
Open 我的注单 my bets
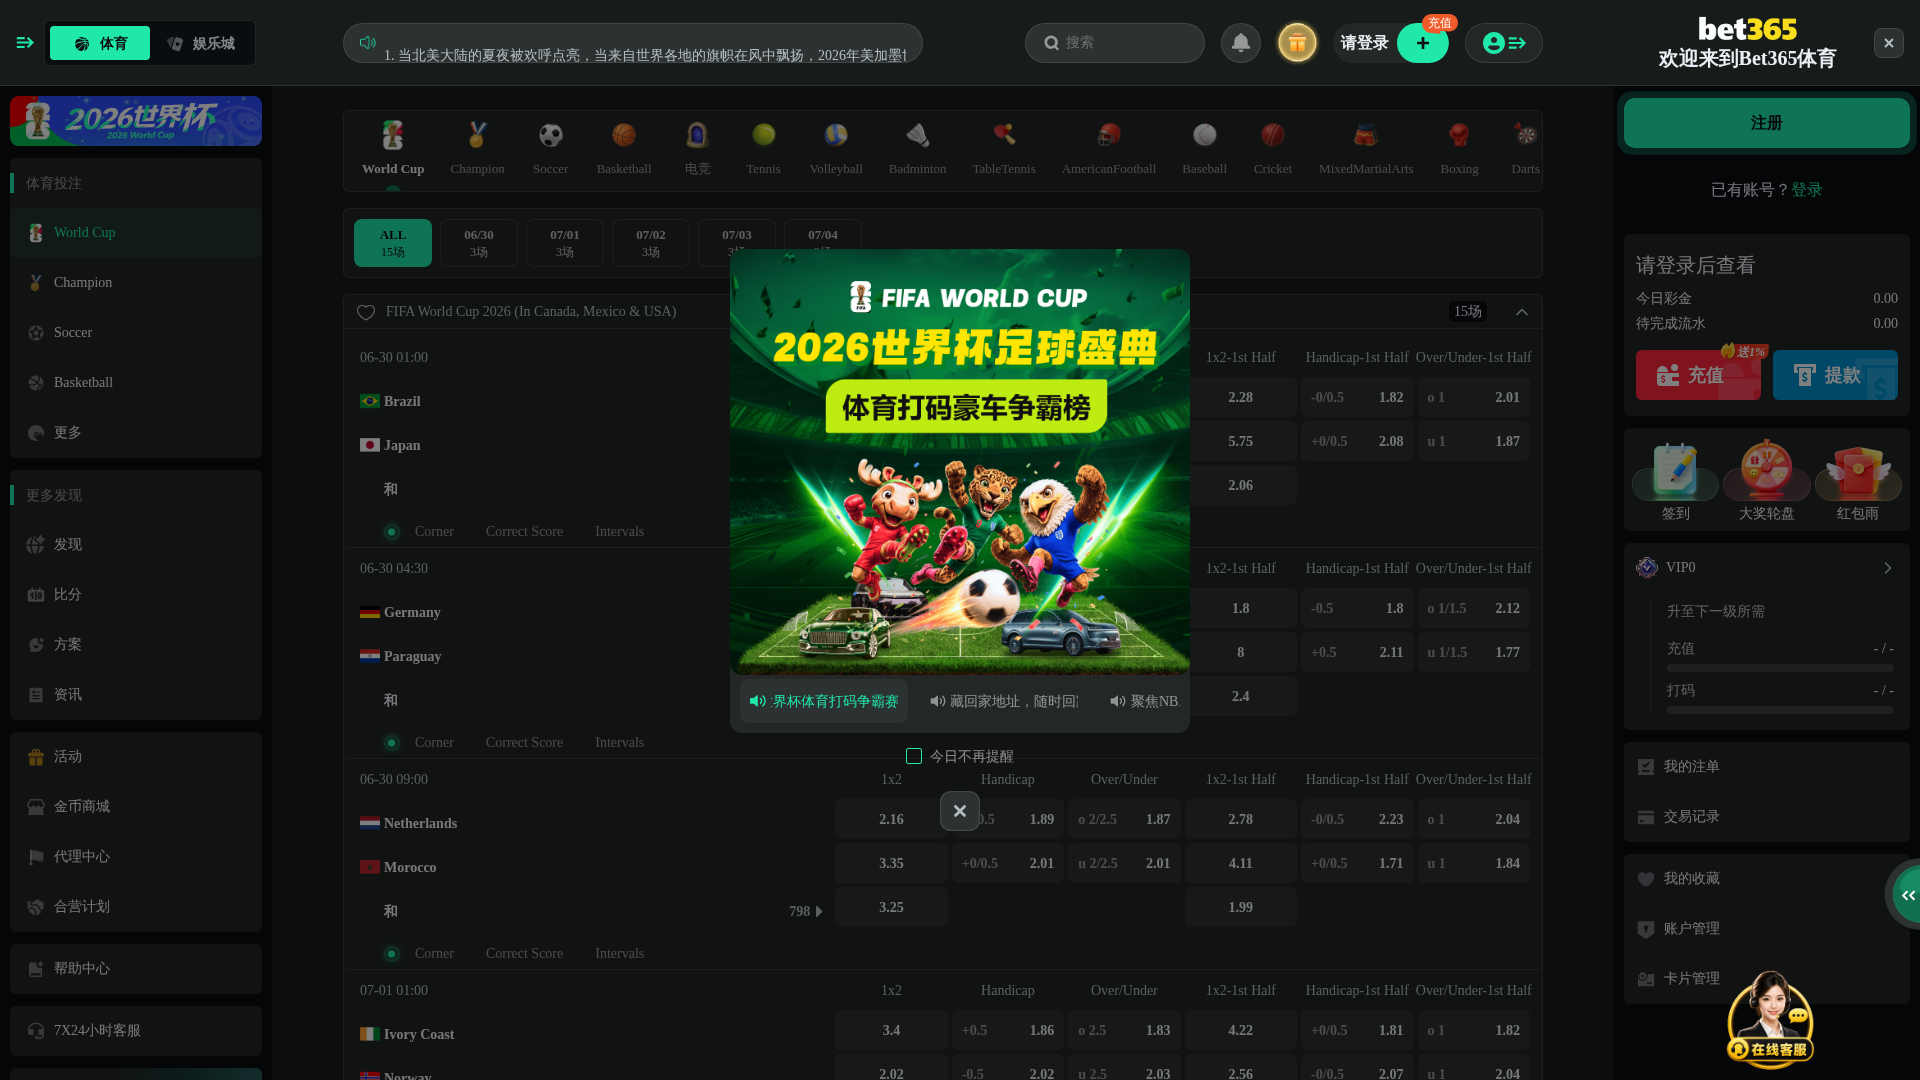[x=1766, y=767]
